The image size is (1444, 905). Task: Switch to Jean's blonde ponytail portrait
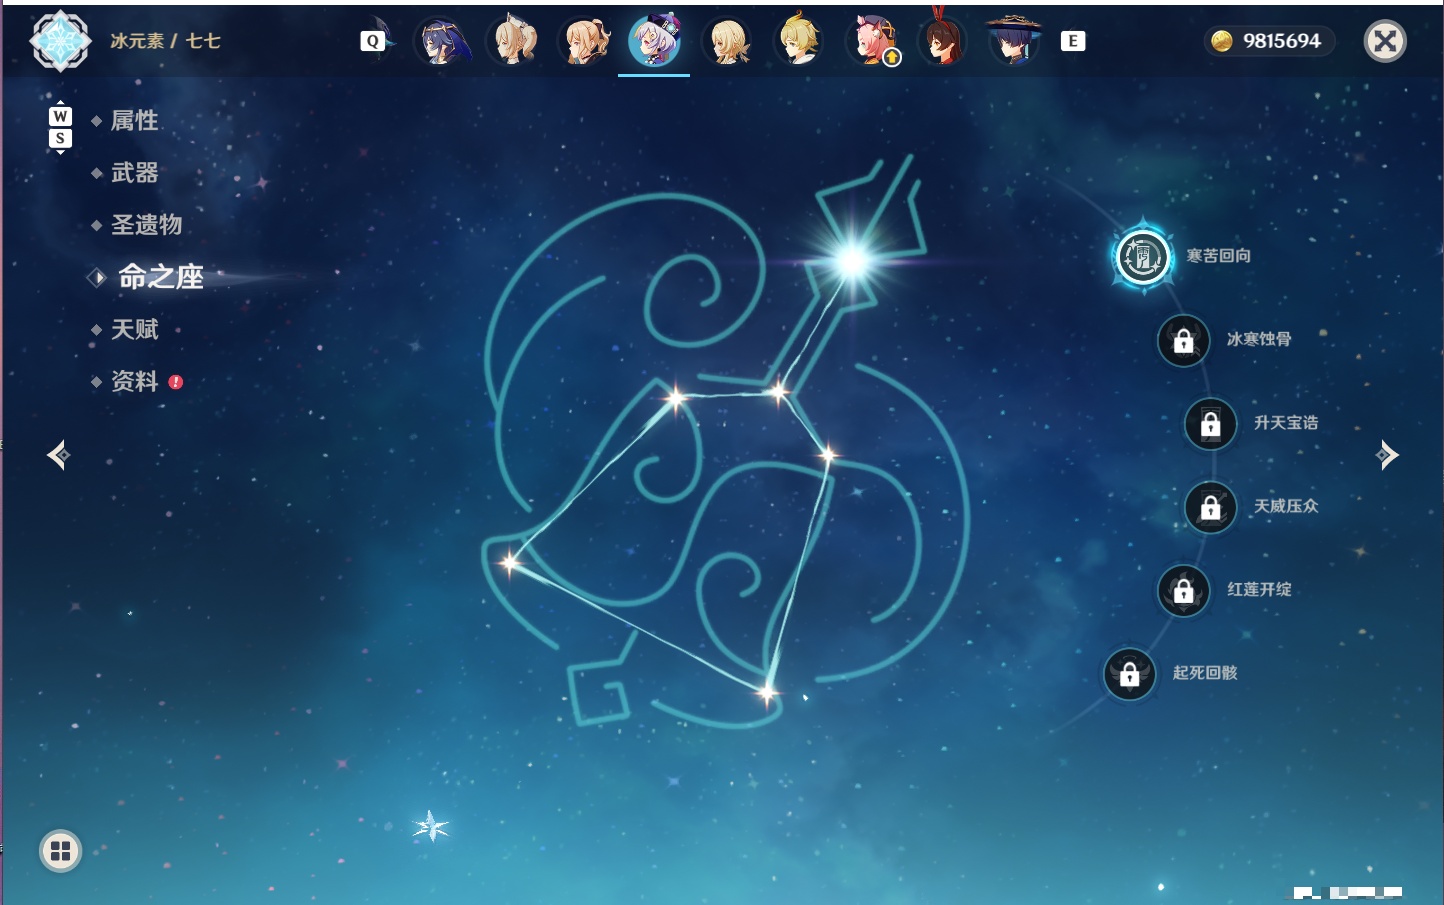(x=585, y=42)
